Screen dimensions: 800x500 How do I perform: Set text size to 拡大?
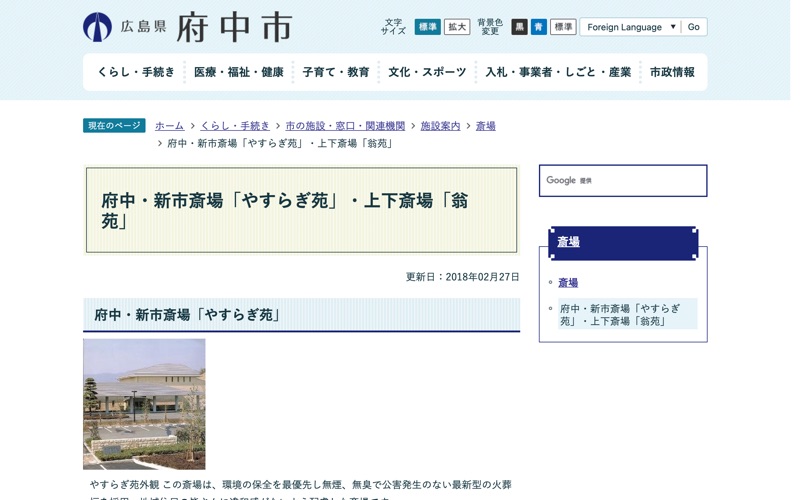pos(457,27)
